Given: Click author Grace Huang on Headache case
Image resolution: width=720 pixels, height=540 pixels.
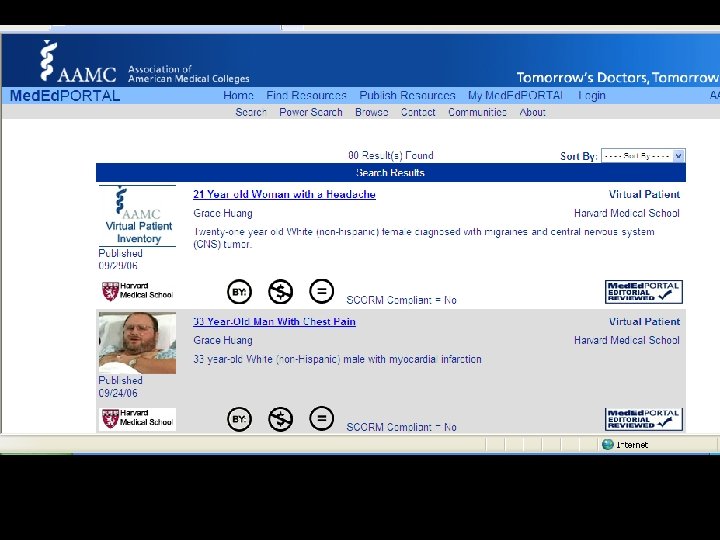Looking at the screenshot, I should 223,213.
